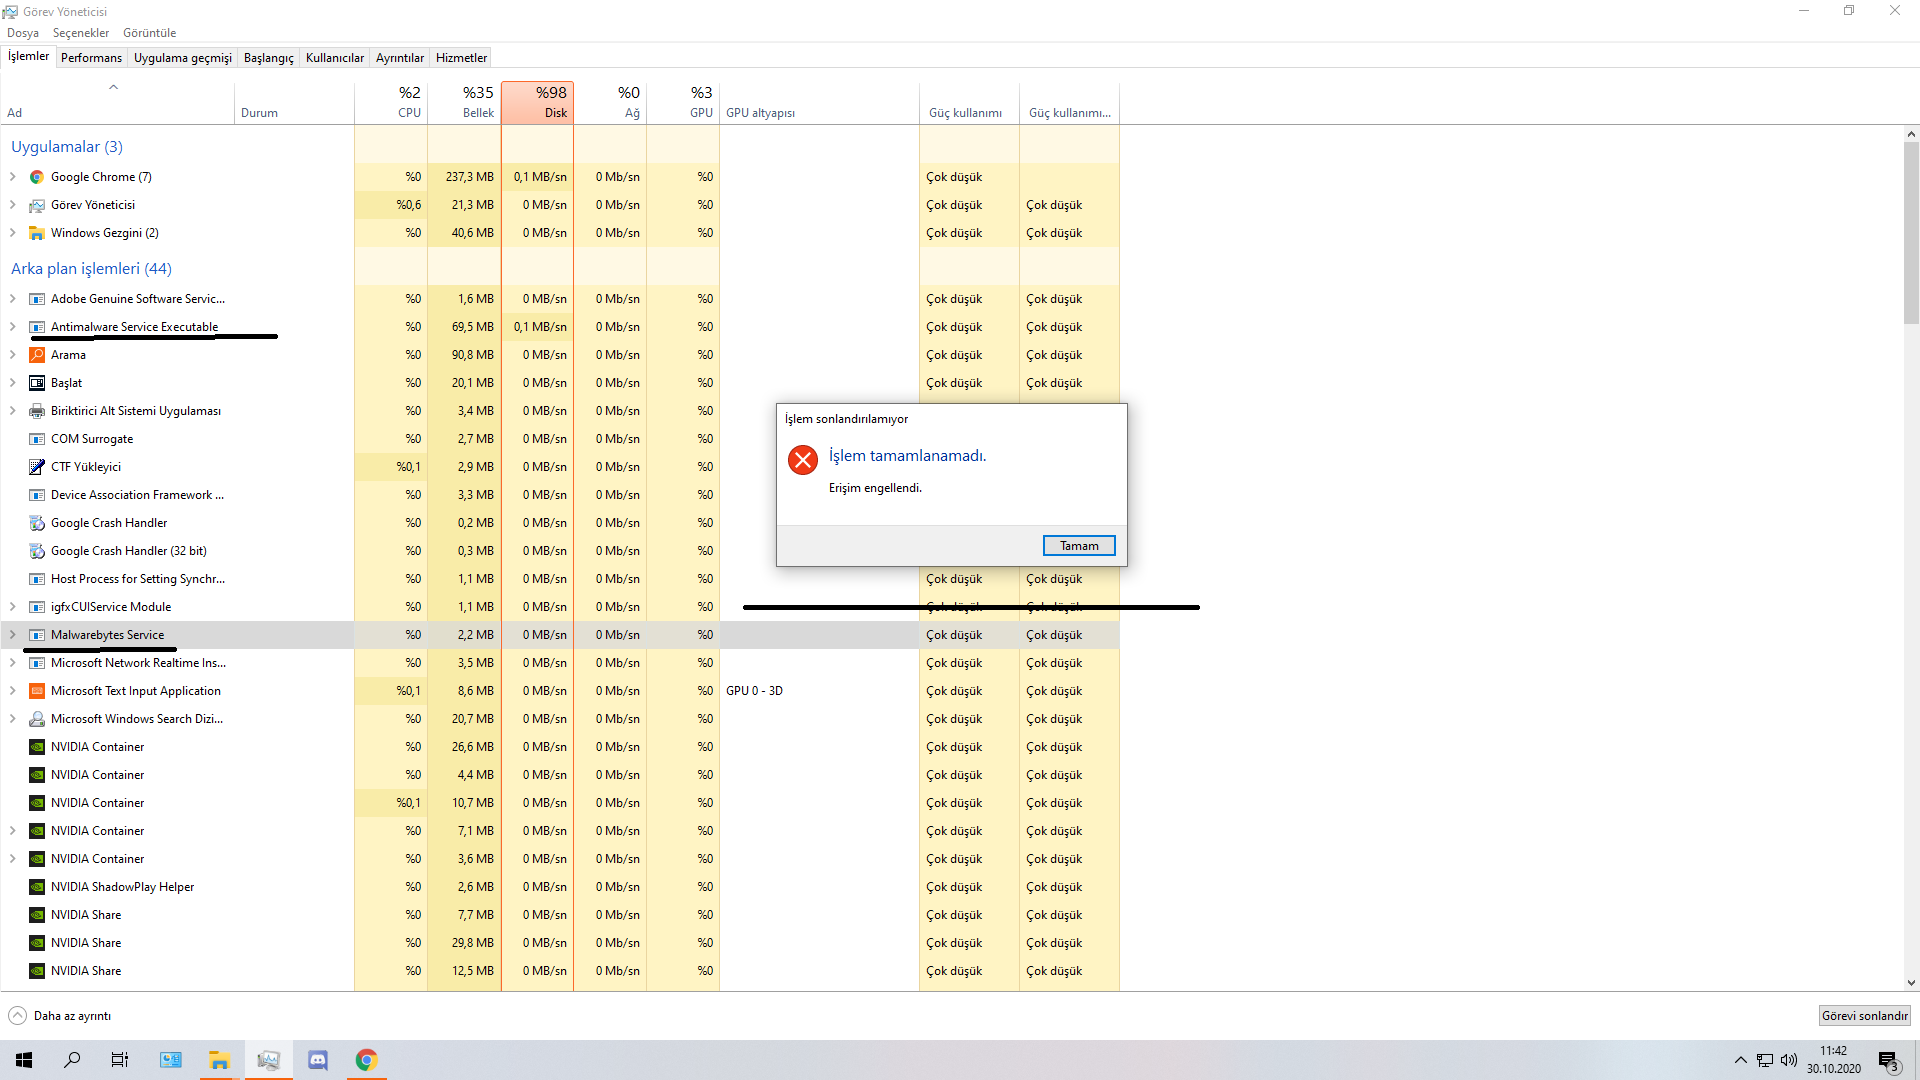The width and height of the screenshot is (1920, 1080).
Task: Click the volume icon in system tray
Action: click(x=1789, y=1060)
